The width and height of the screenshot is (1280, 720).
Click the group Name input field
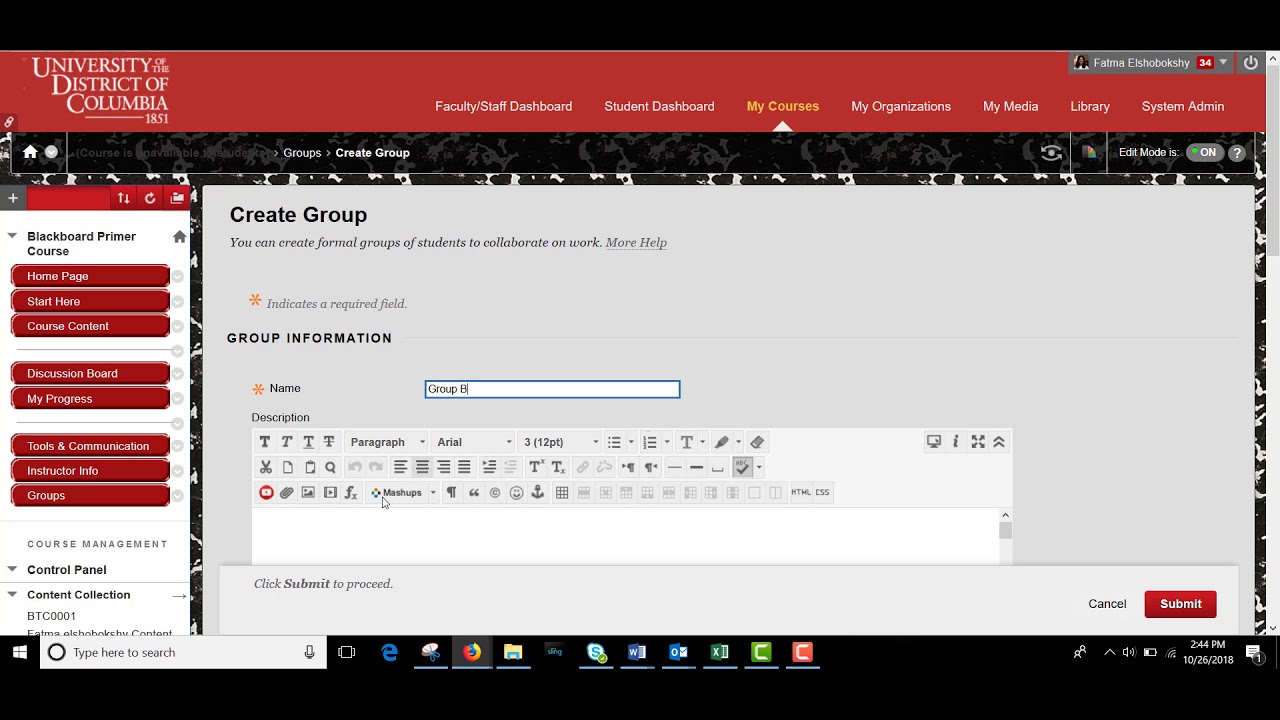[x=552, y=389]
